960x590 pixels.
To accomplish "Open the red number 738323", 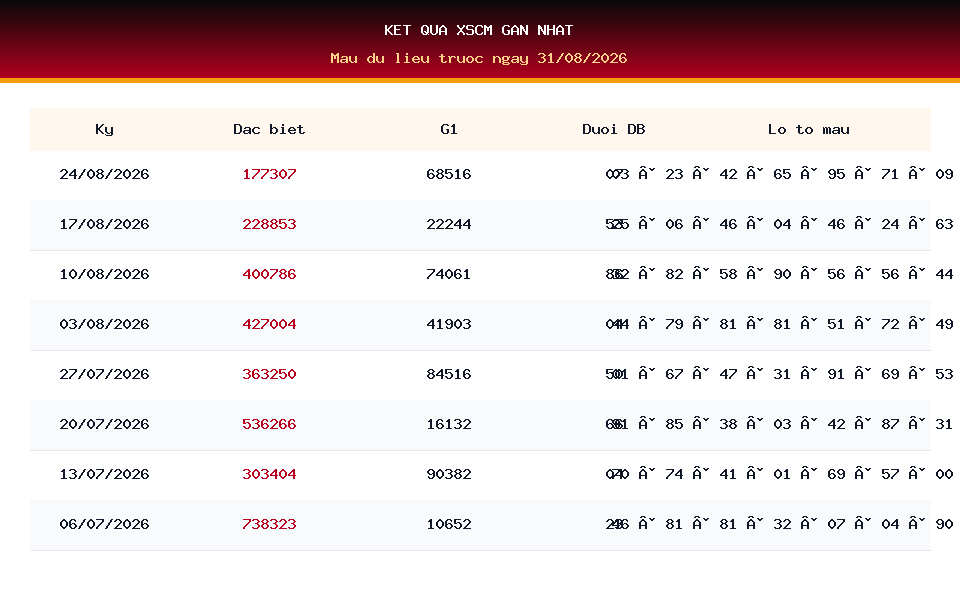I will tap(269, 524).
